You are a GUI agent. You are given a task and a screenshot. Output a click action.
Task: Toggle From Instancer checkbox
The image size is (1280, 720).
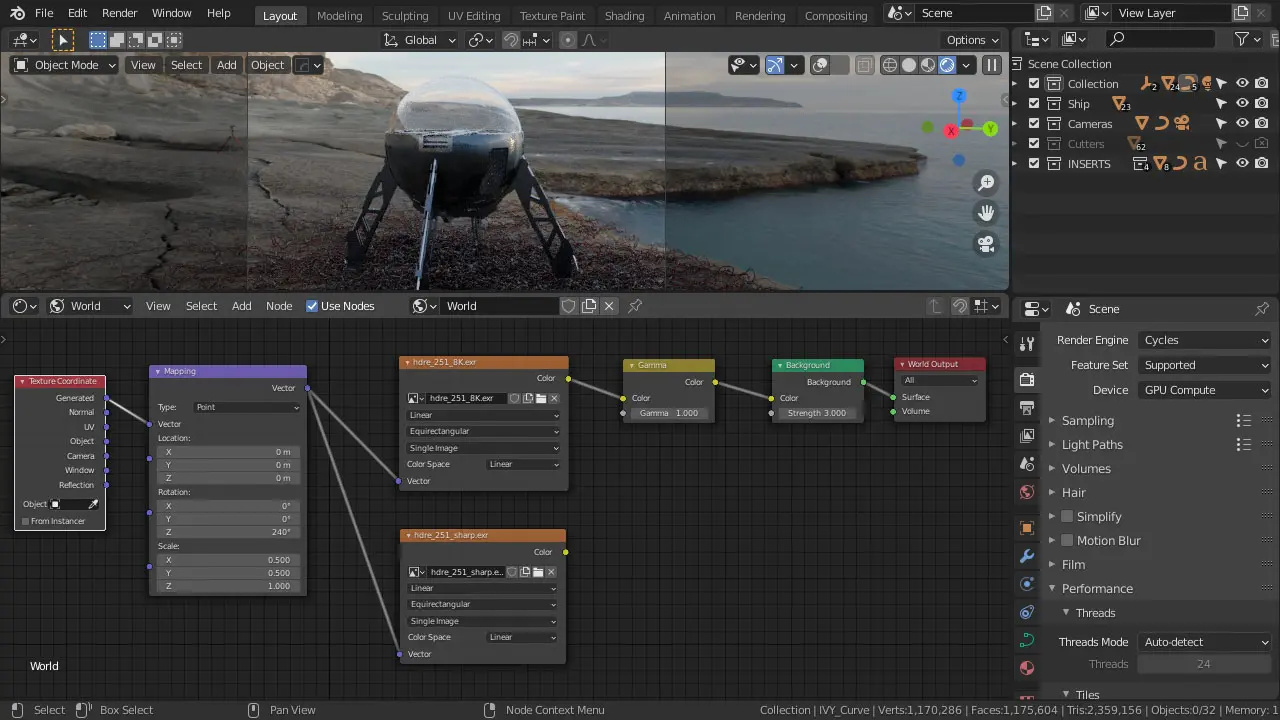(26, 521)
